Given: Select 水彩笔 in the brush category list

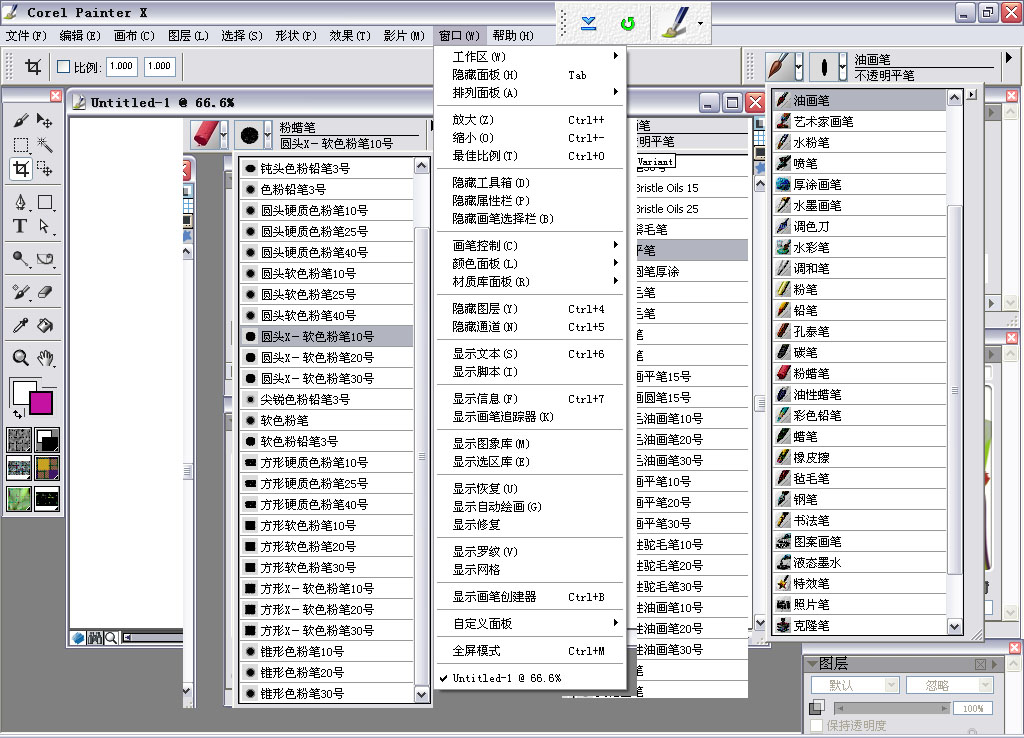Looking at the screenshot, I should click(859, 248).
